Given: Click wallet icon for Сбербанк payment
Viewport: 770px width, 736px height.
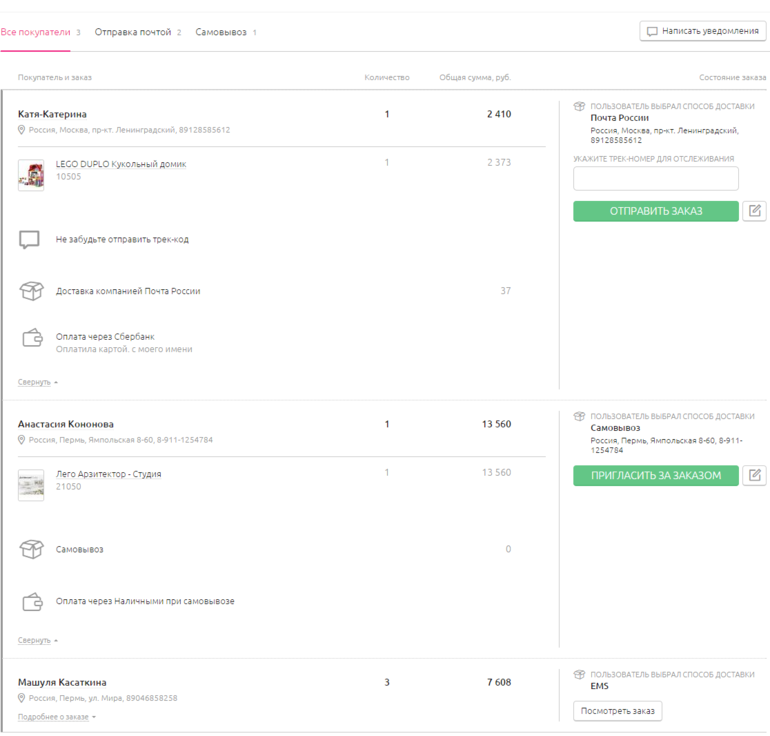Looking at the screenshot, I should (31, 340).
